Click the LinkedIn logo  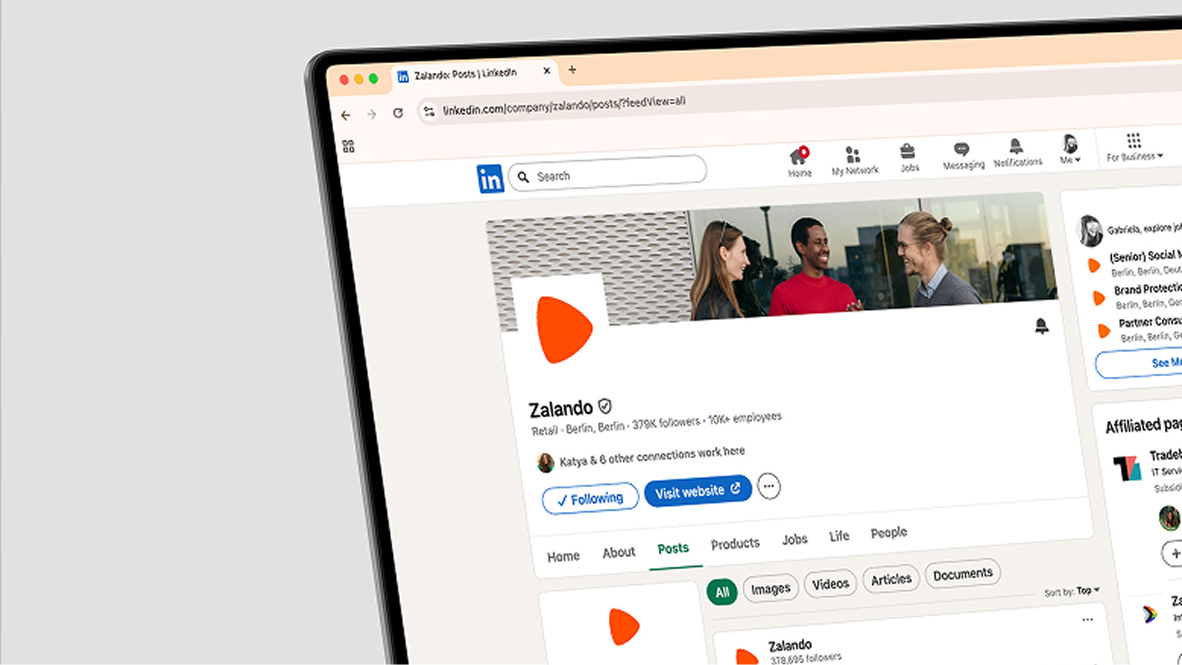coord(490,179)
